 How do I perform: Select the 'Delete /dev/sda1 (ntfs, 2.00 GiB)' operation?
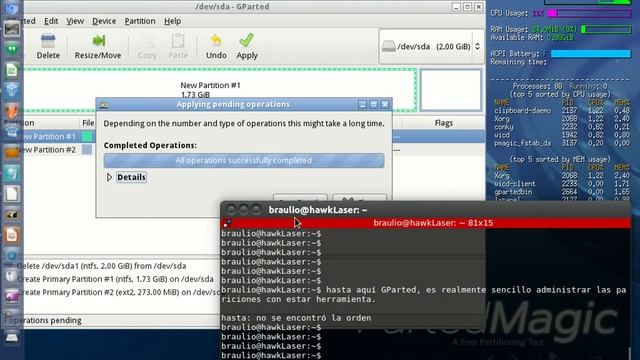point(102,266)
